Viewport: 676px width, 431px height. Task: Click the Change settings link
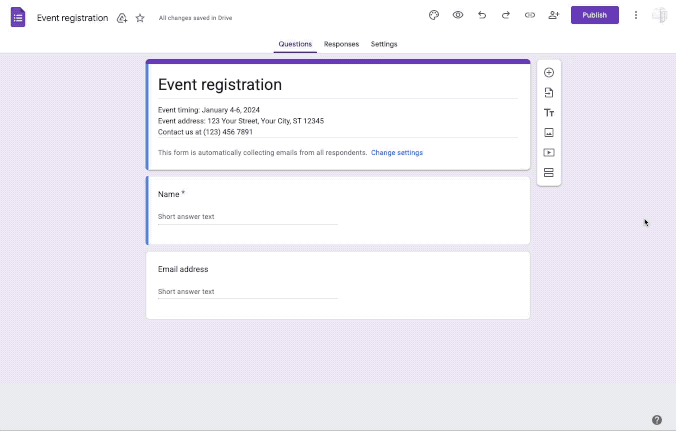397,153
